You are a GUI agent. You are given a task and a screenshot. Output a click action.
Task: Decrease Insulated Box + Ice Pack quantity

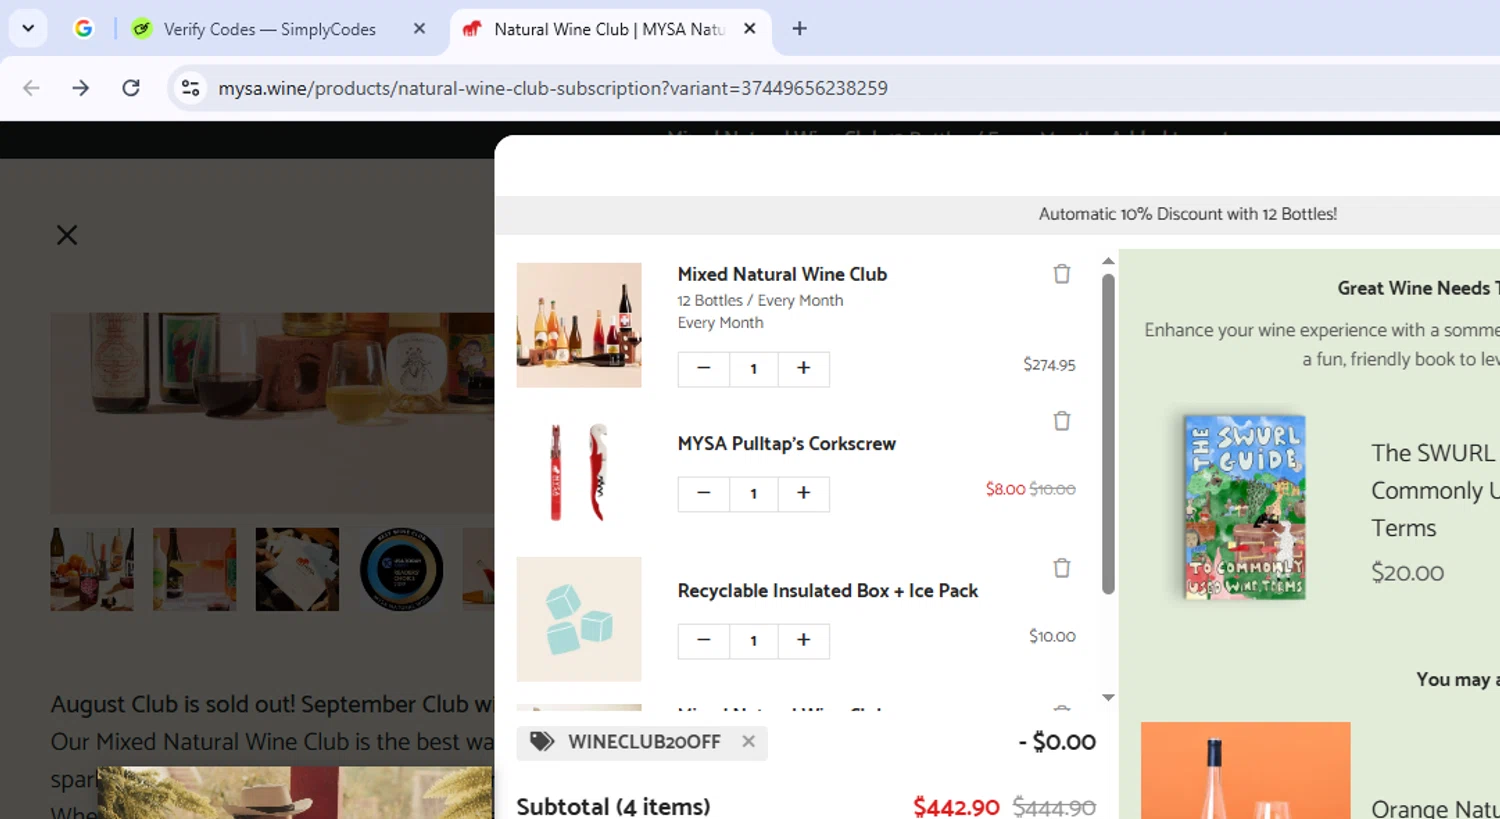coord(704,640)
